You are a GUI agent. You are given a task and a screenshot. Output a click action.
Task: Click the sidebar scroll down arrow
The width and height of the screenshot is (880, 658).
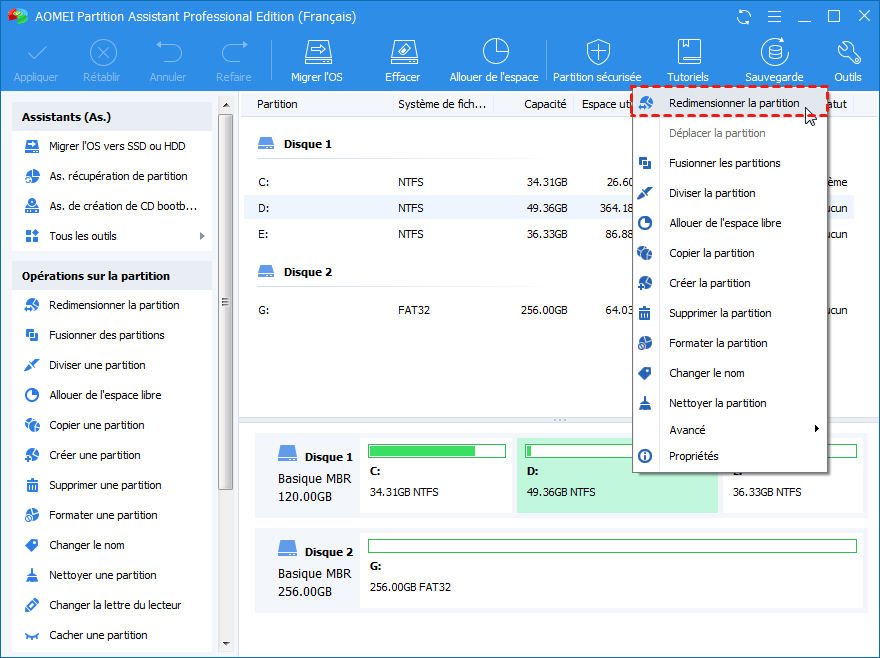click(226, 643)
